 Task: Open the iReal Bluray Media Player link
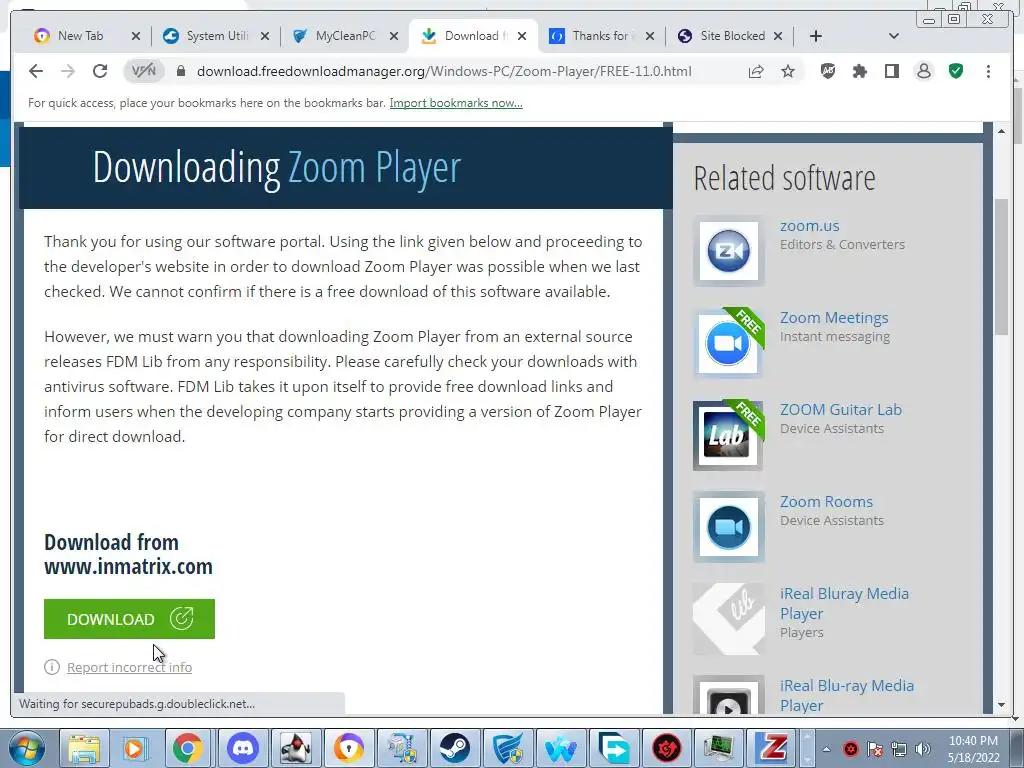[844, 603]
